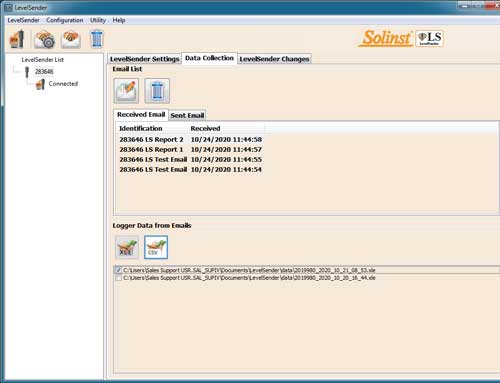
Task: Switch to the LevelSender Changes tab
Action: (274, 59)
